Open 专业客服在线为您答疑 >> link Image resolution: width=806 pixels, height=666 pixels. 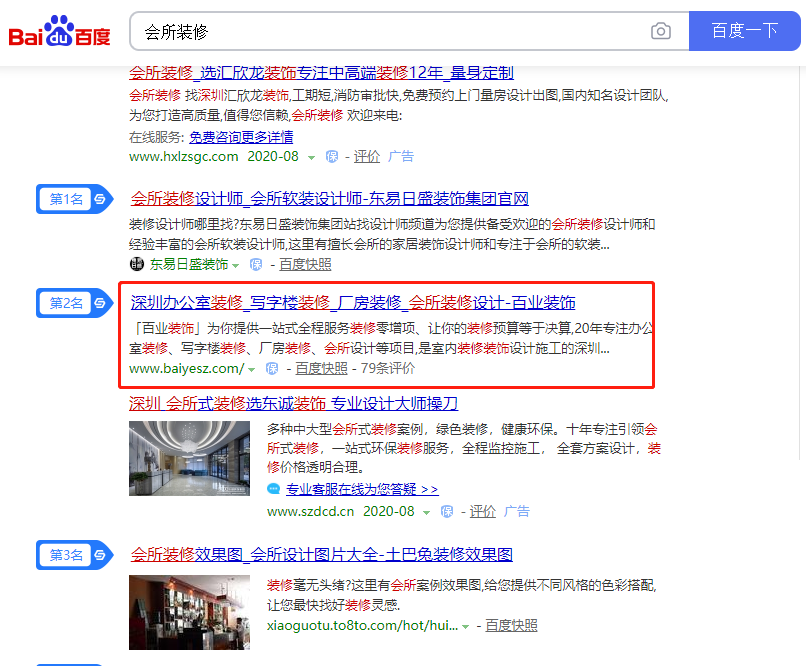pos(362,489)
